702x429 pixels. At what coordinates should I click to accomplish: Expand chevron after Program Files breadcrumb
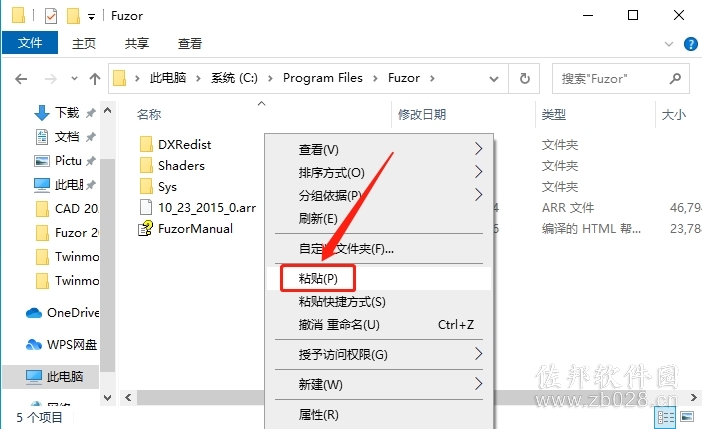click(x=375, y=79)
